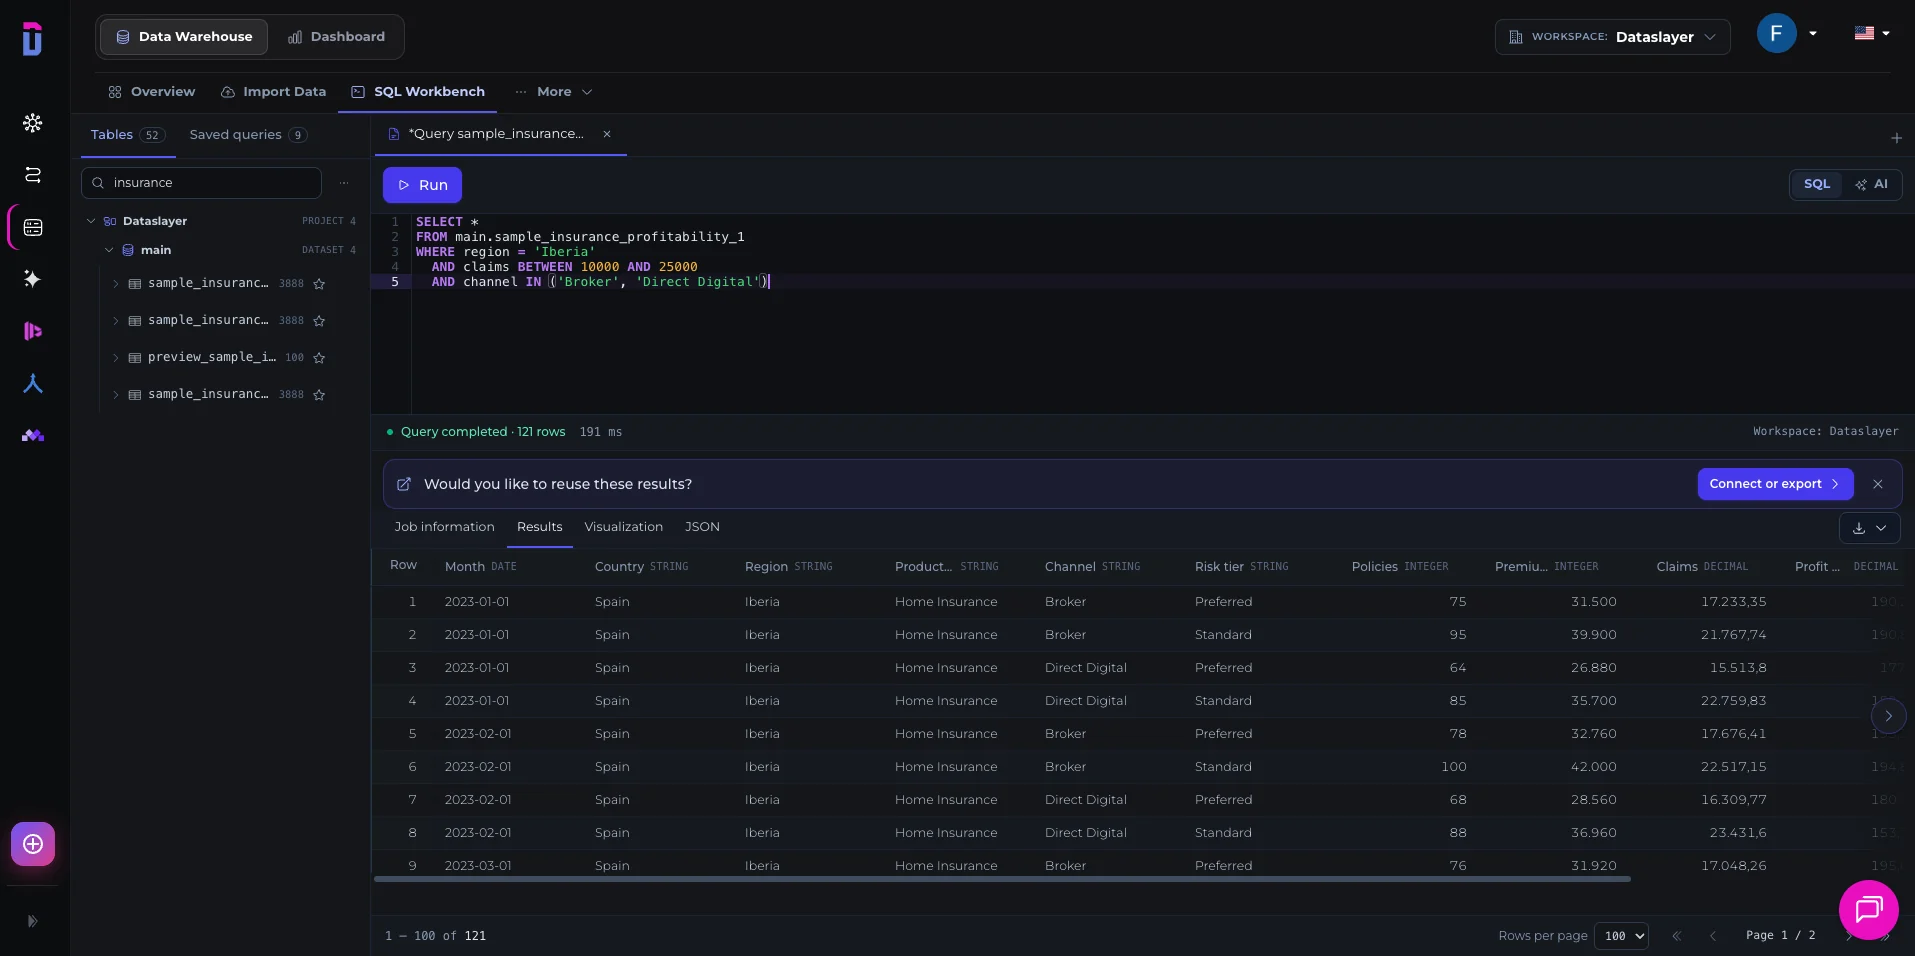The height and width of the screenshot is (956, 1915).
Task: Dismiss the reuse results banner
Action: (x=1878, y=484)
